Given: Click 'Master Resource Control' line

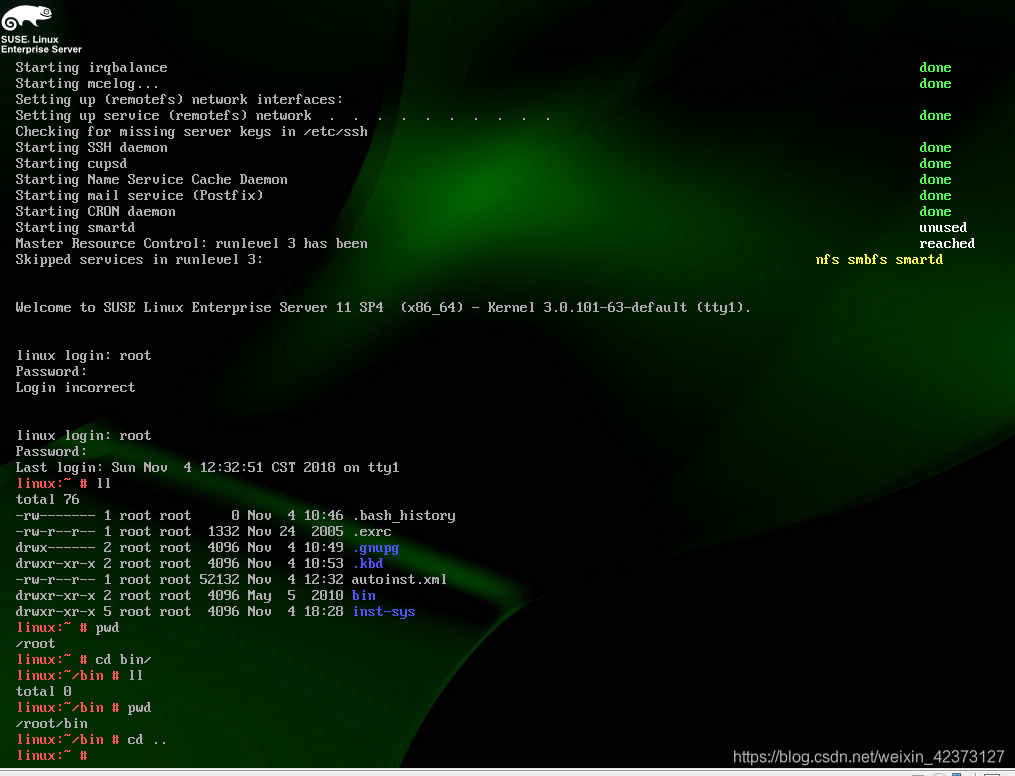Looking at the screenshot, I should (x=192, y=244).
